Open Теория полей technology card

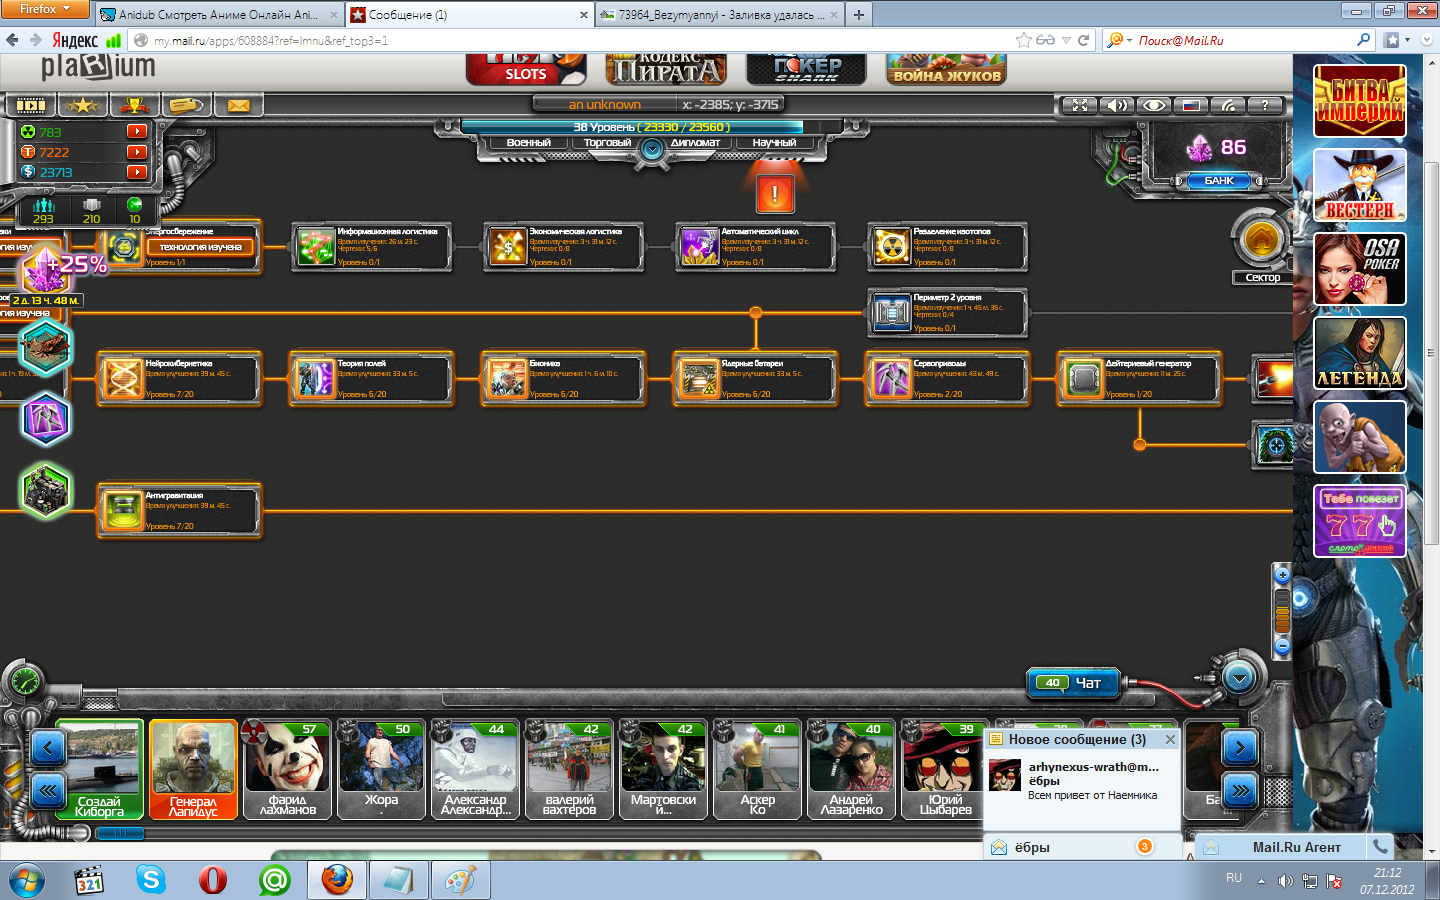[371, 379]
